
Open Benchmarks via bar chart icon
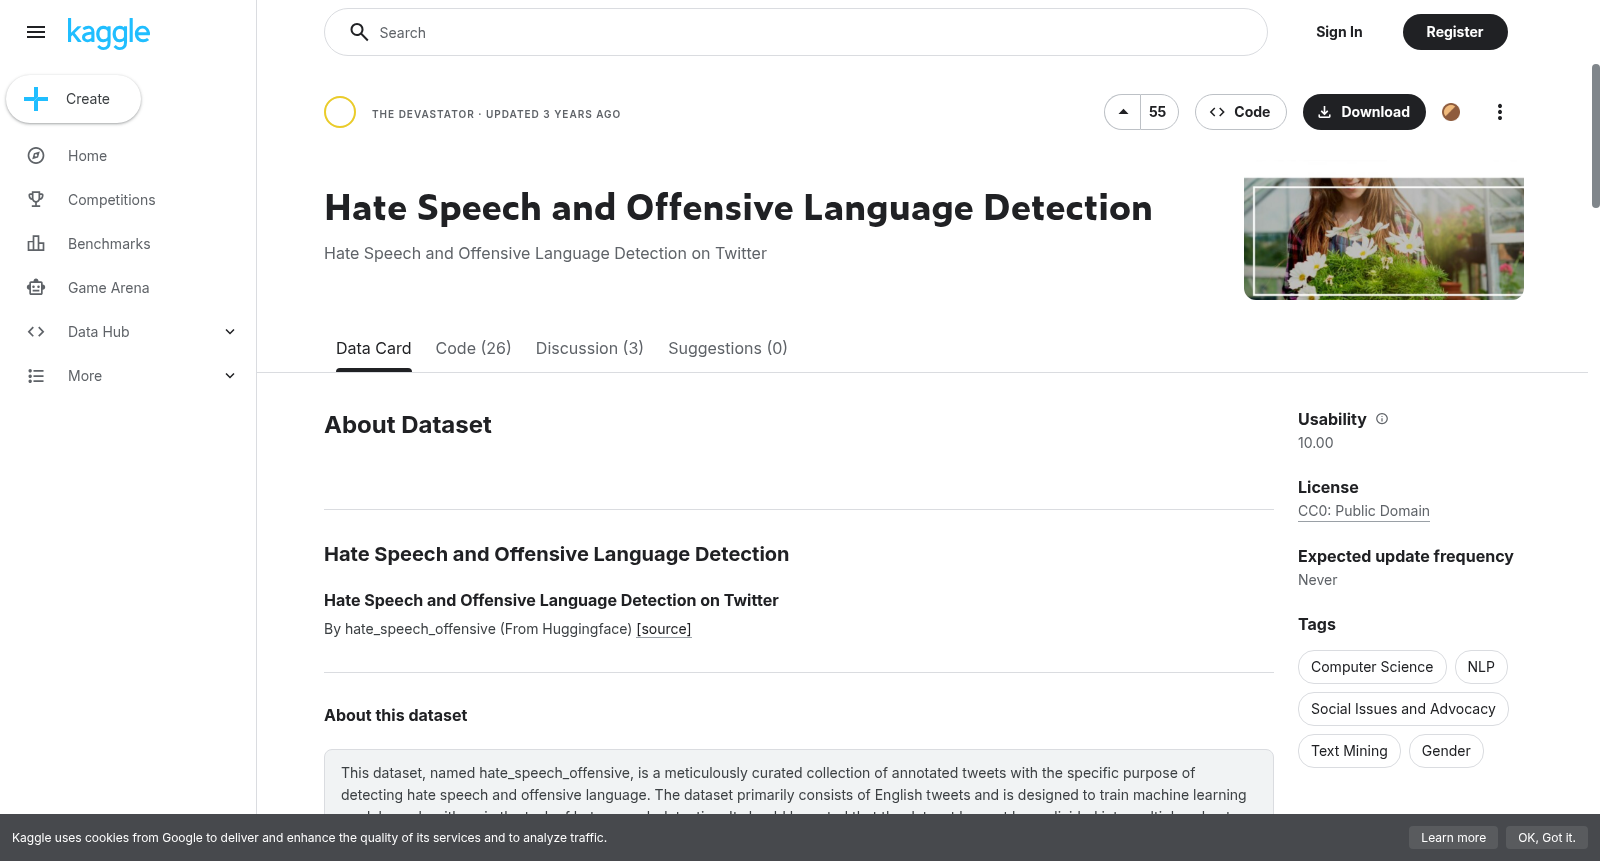click(36, 244)
